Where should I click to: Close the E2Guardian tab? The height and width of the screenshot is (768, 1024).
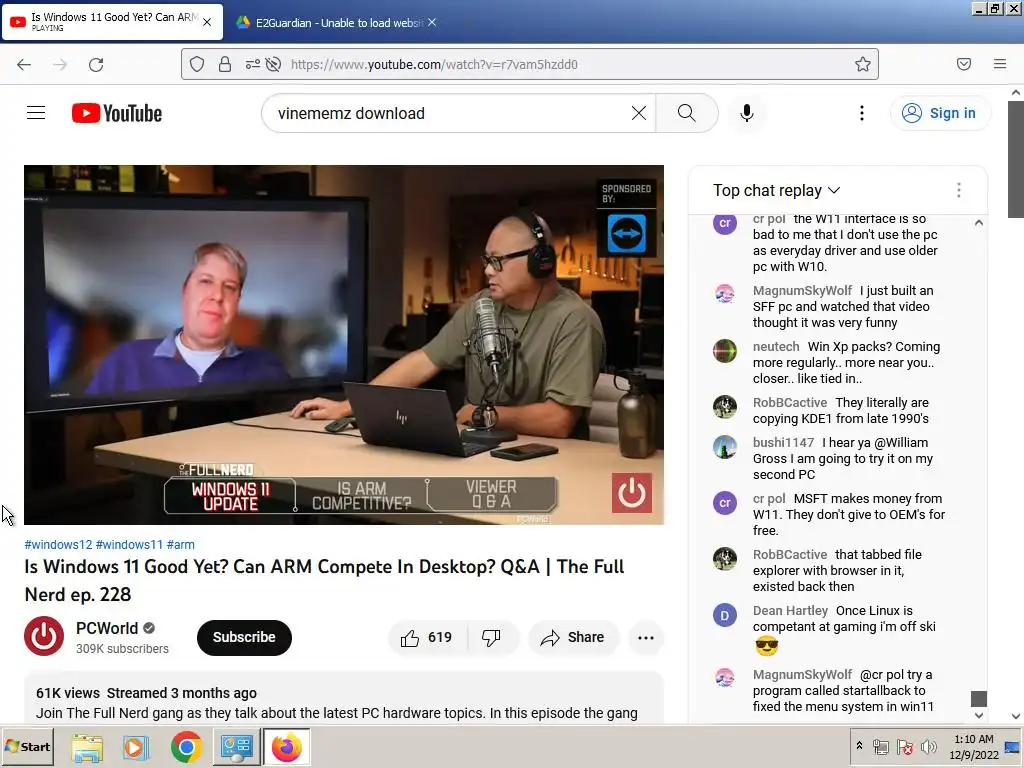click(432, 23)
